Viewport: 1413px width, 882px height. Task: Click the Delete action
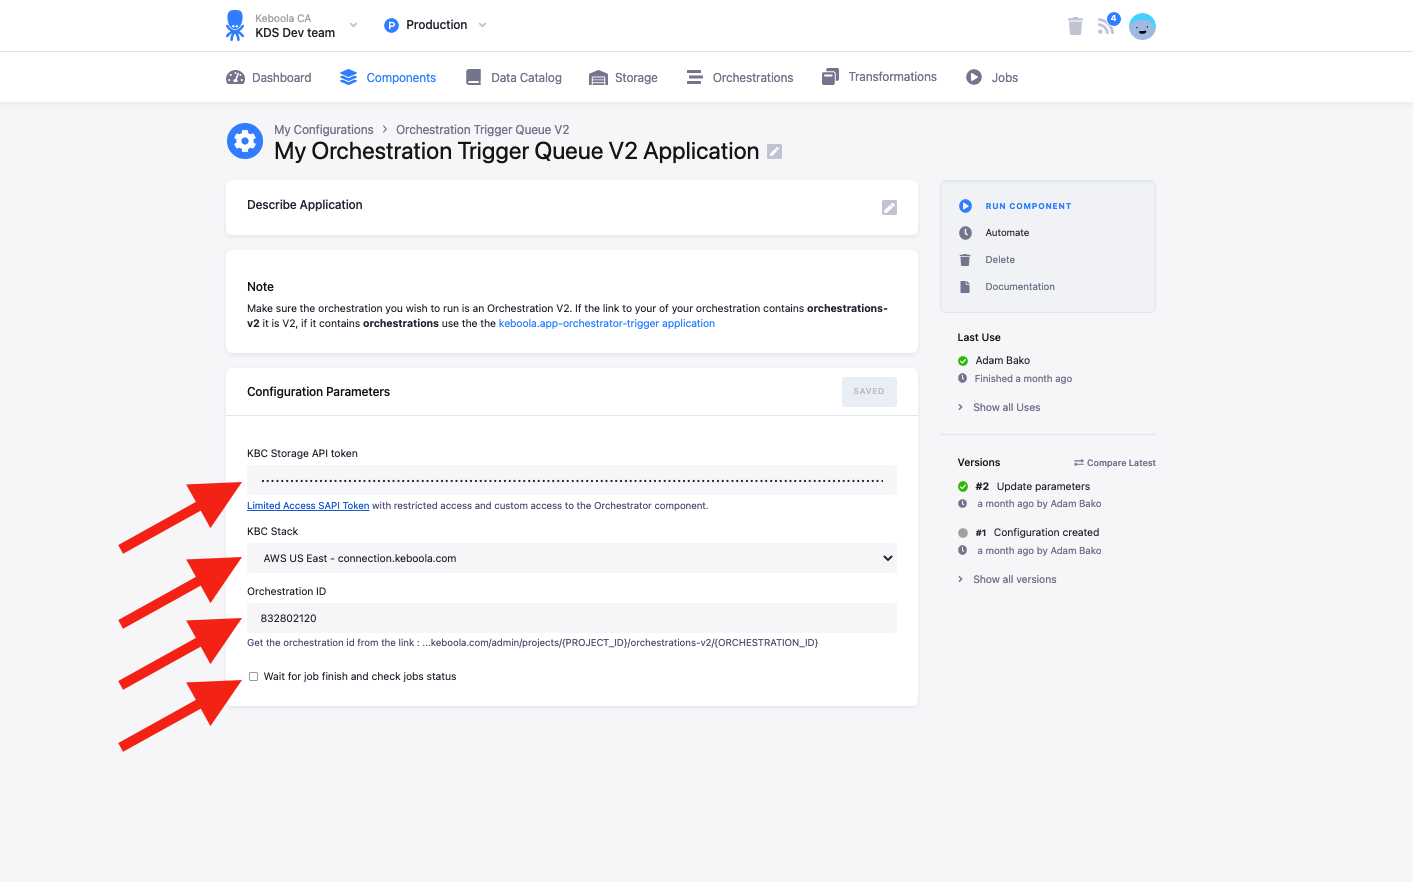1000,260
